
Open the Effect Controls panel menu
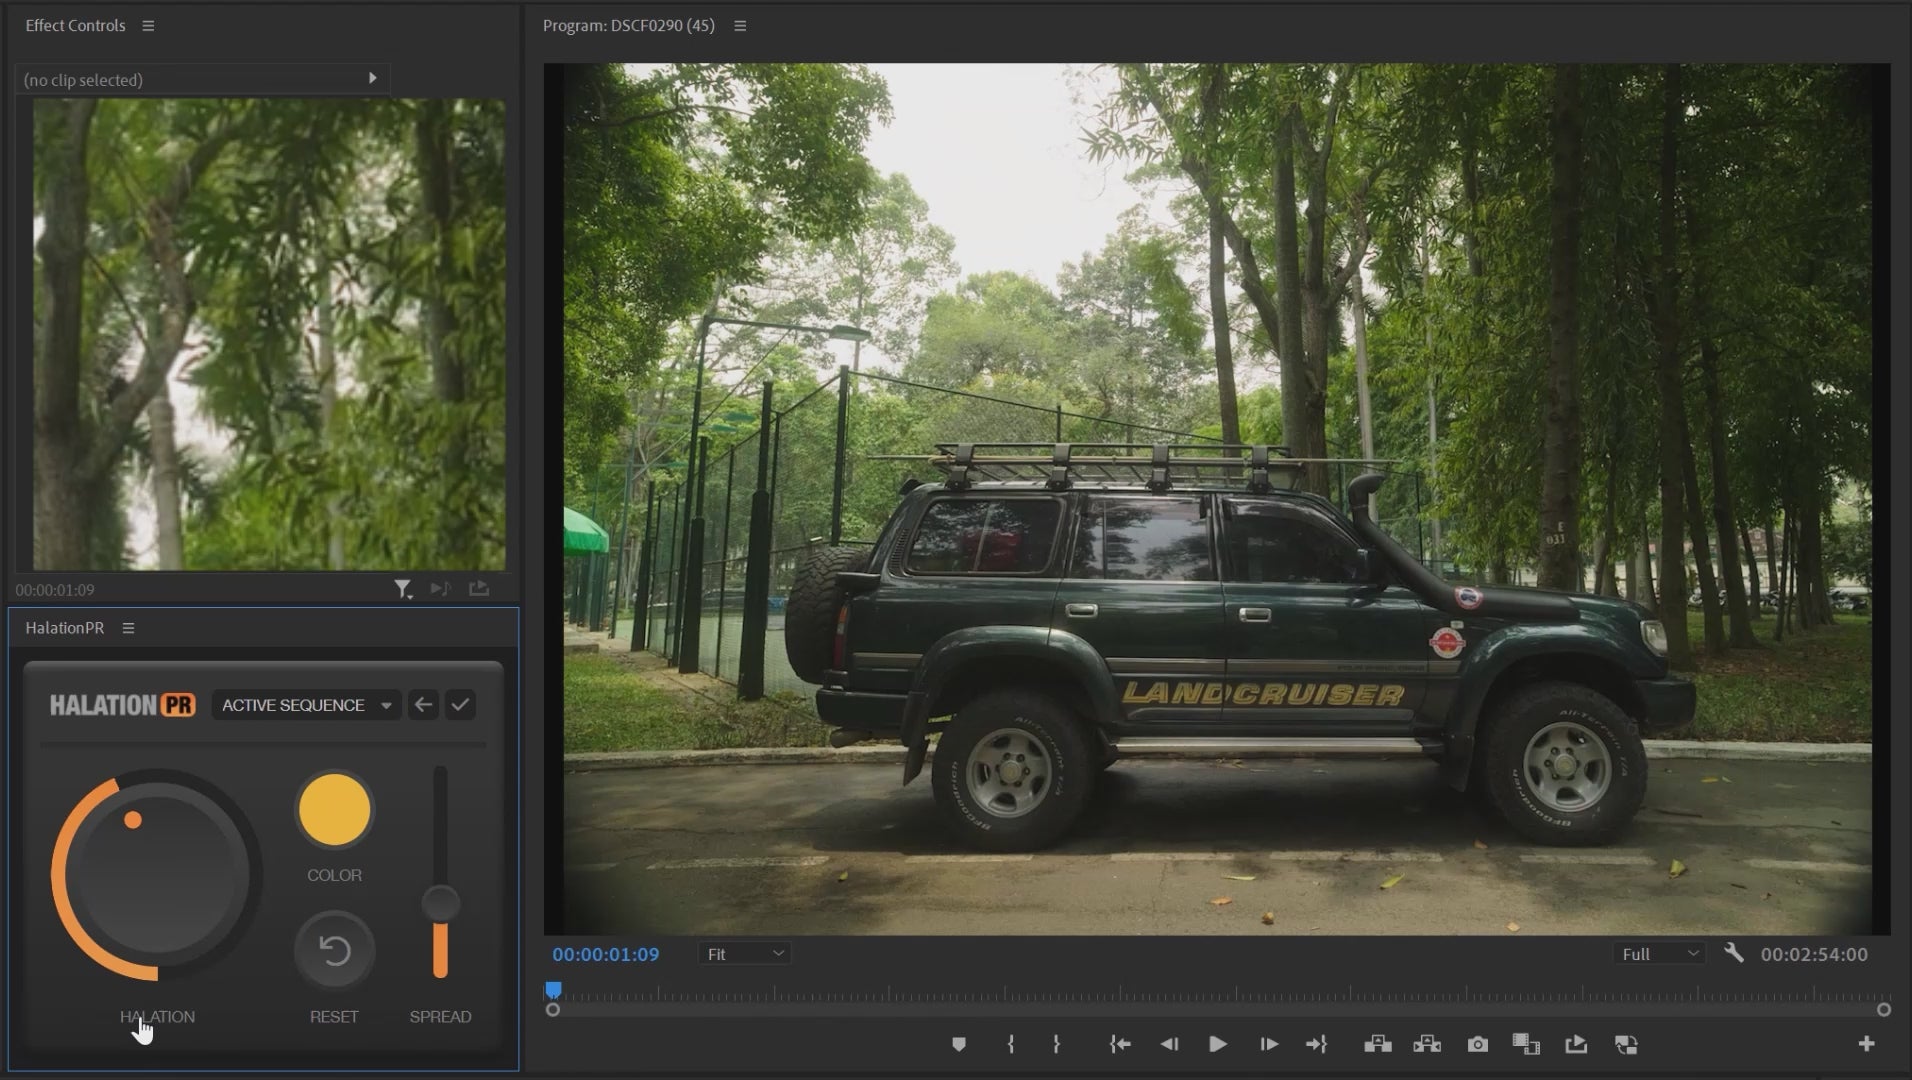148,26
